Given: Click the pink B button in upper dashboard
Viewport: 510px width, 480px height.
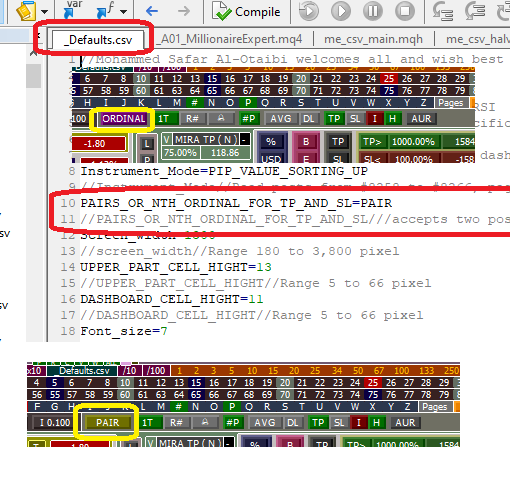Looking at the screenshot, I should 306,142.
